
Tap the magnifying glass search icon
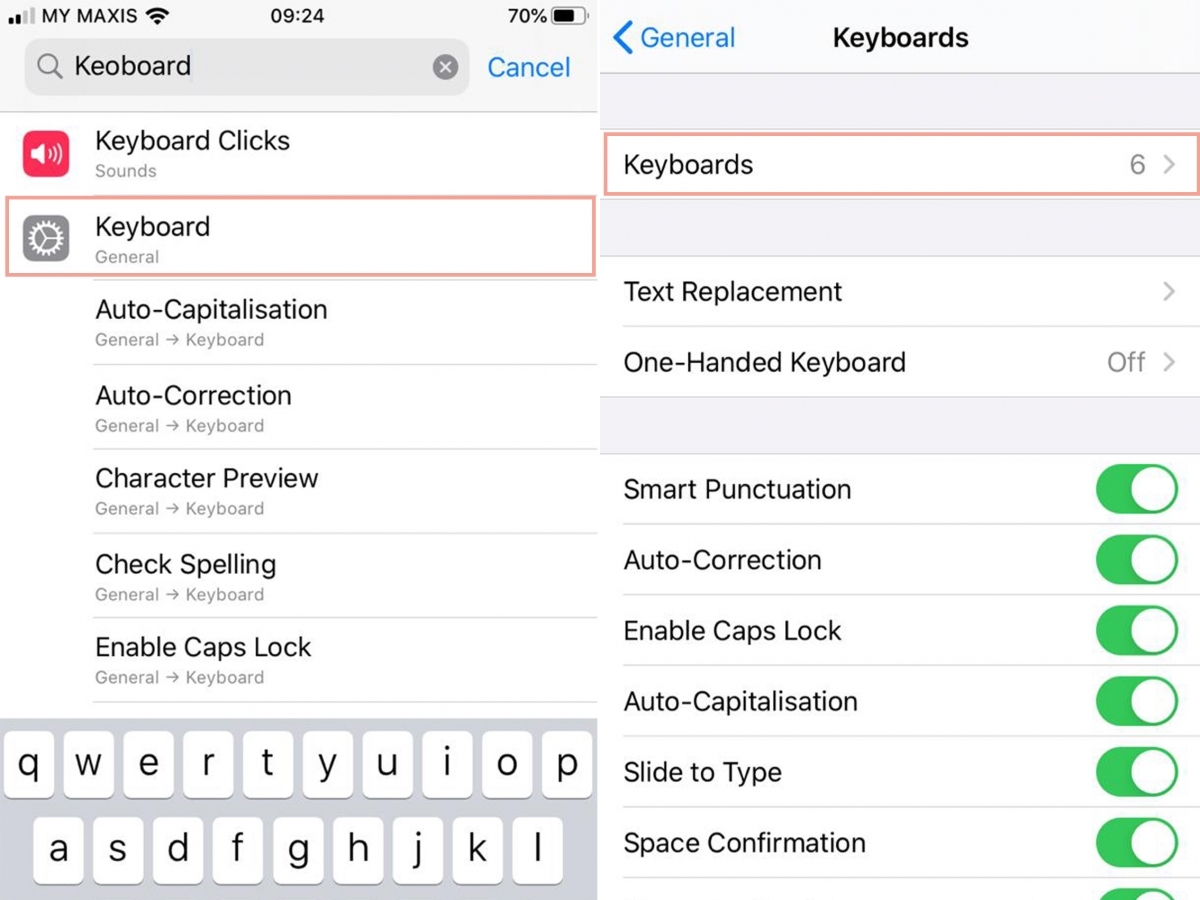pos(49,67)
